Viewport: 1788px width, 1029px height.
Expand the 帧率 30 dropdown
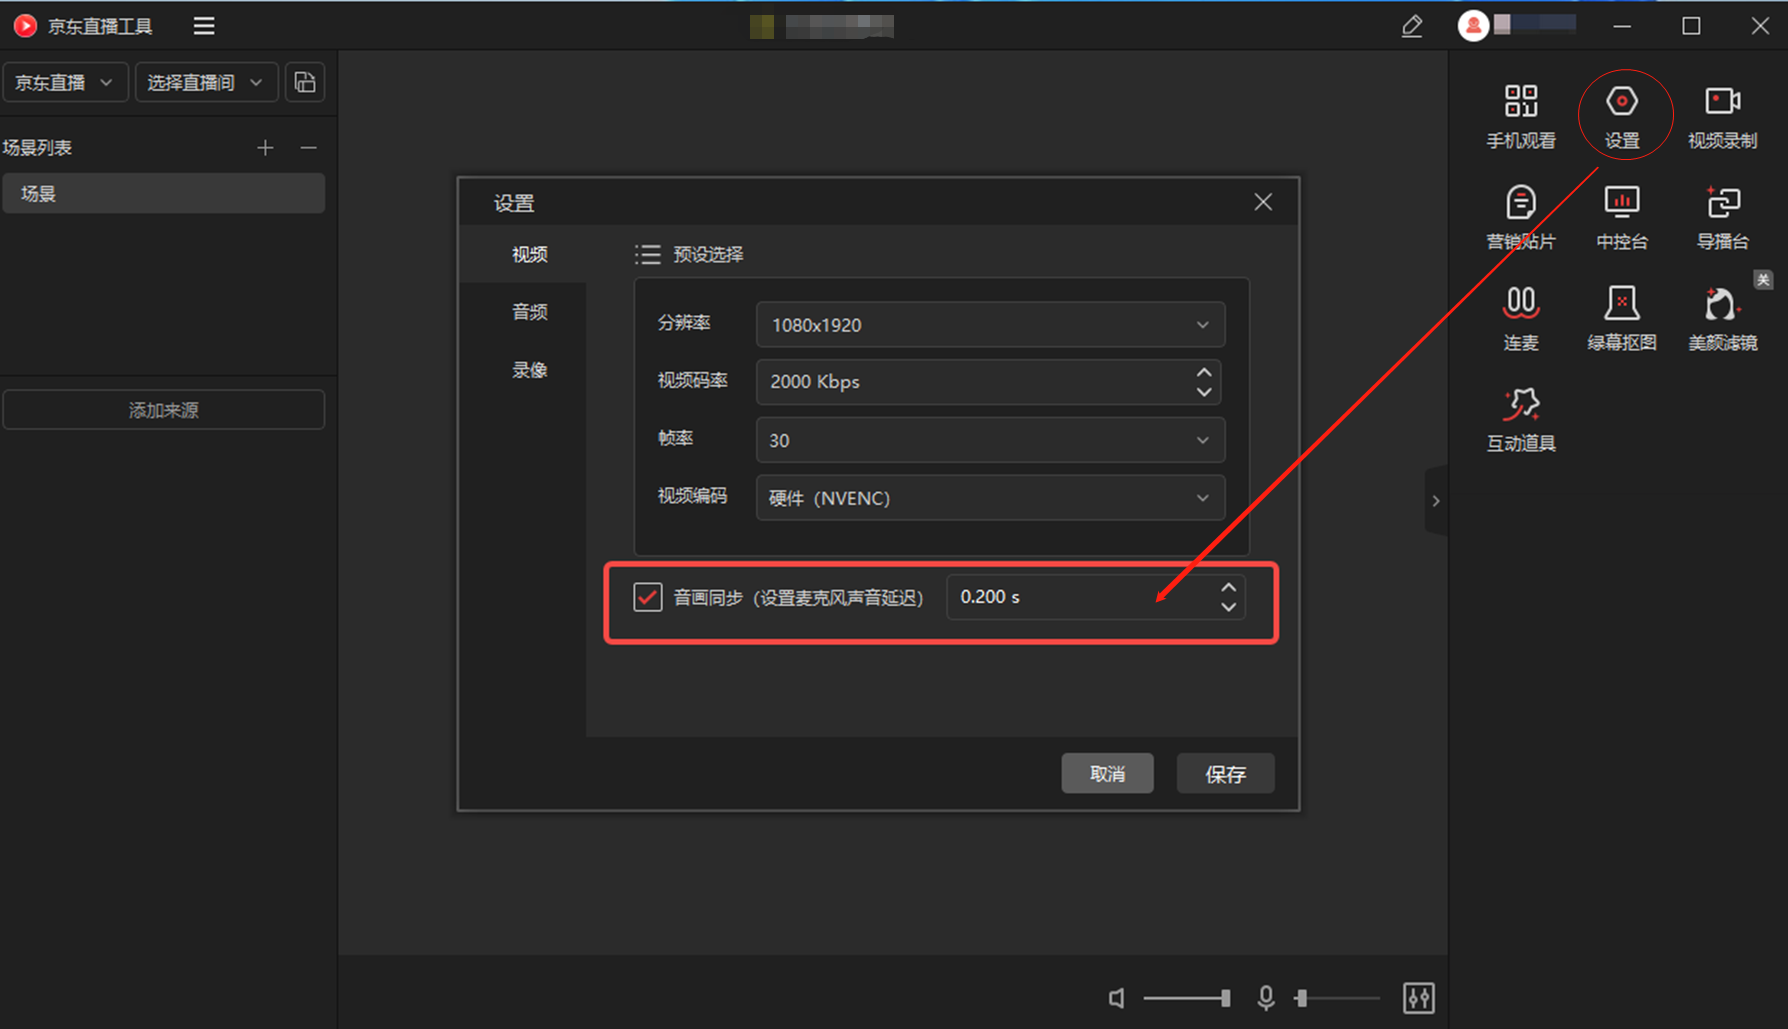pos(990,440)
